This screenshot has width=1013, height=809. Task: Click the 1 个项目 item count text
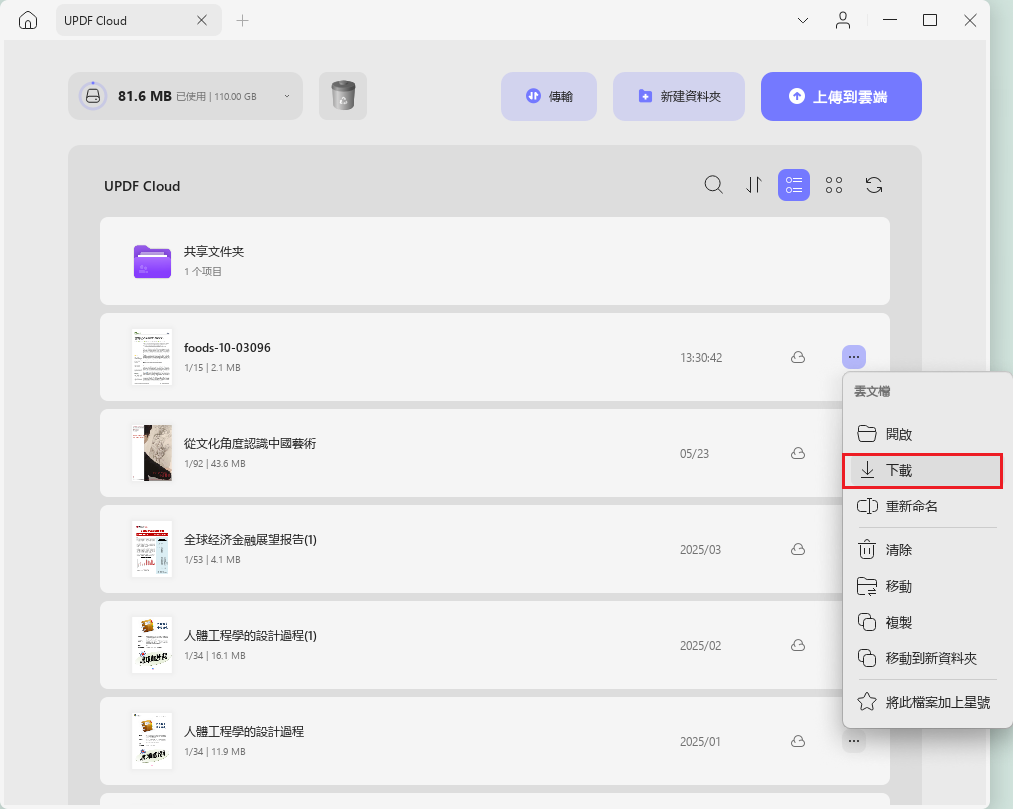[203, 271]
